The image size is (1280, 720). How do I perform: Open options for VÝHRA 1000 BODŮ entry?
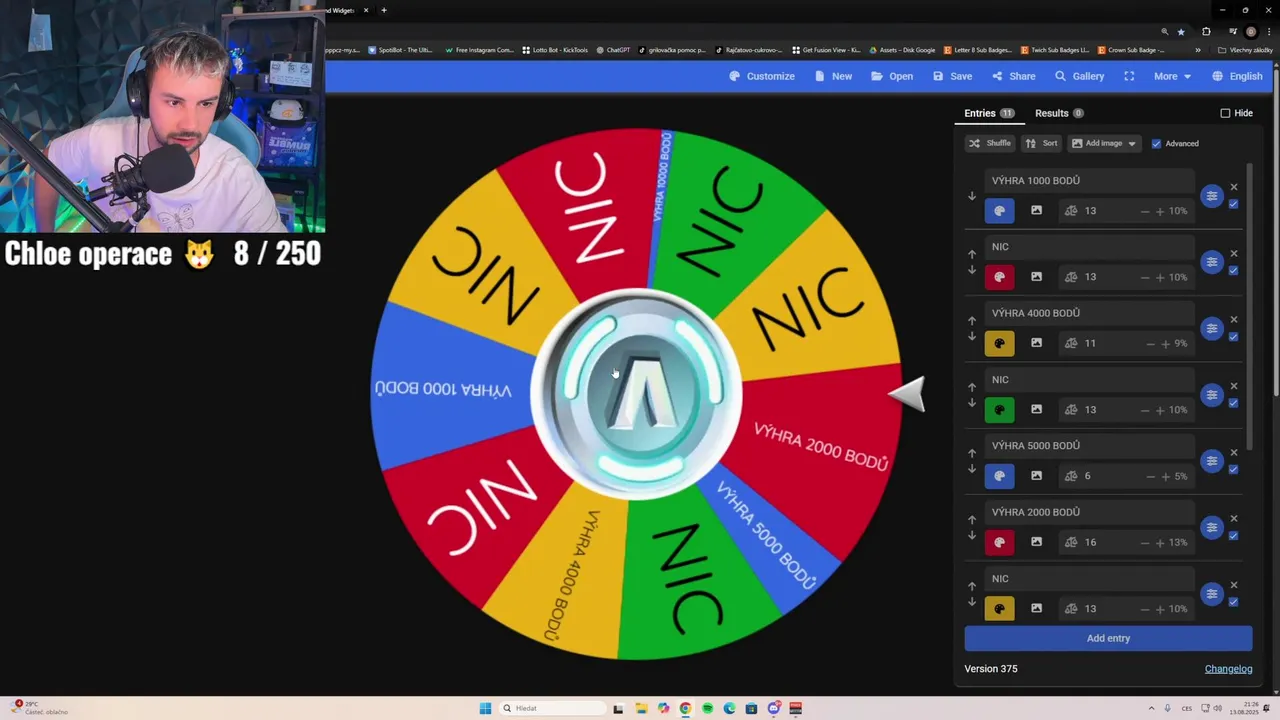click(x=1212, y=196)
